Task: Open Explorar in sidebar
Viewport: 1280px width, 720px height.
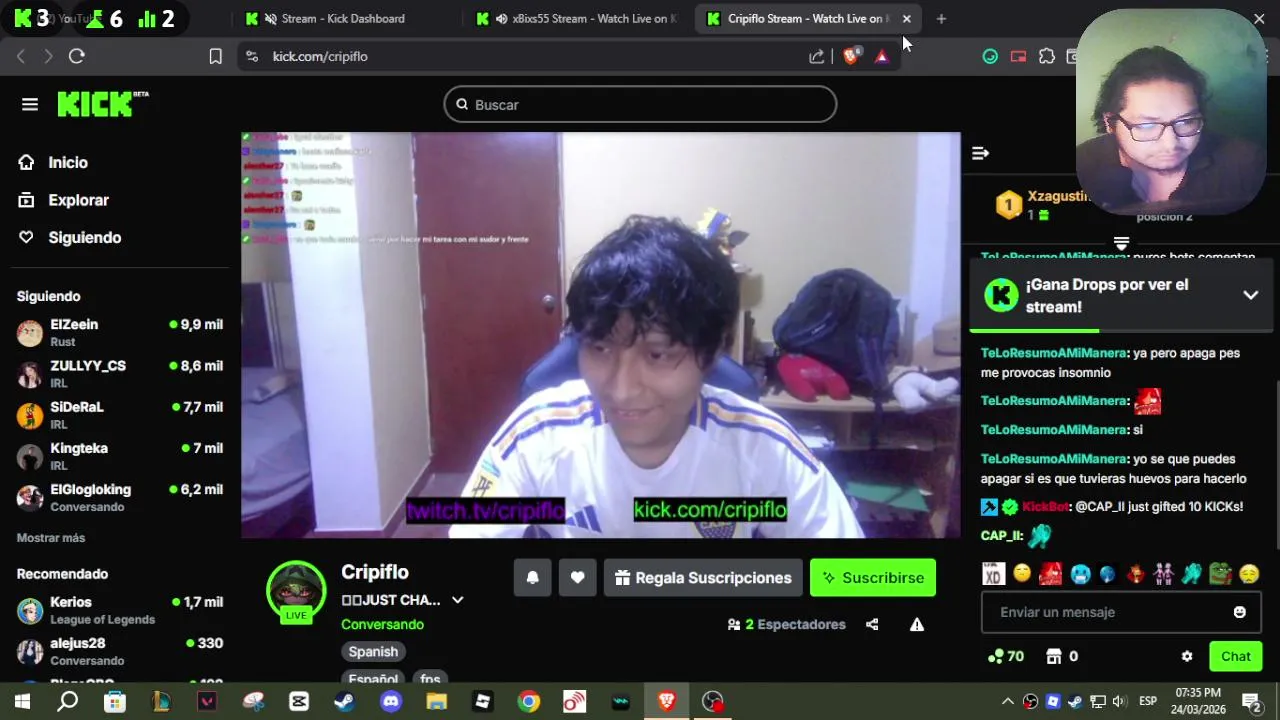Action: pyautogui.click(x=64, y=200)
